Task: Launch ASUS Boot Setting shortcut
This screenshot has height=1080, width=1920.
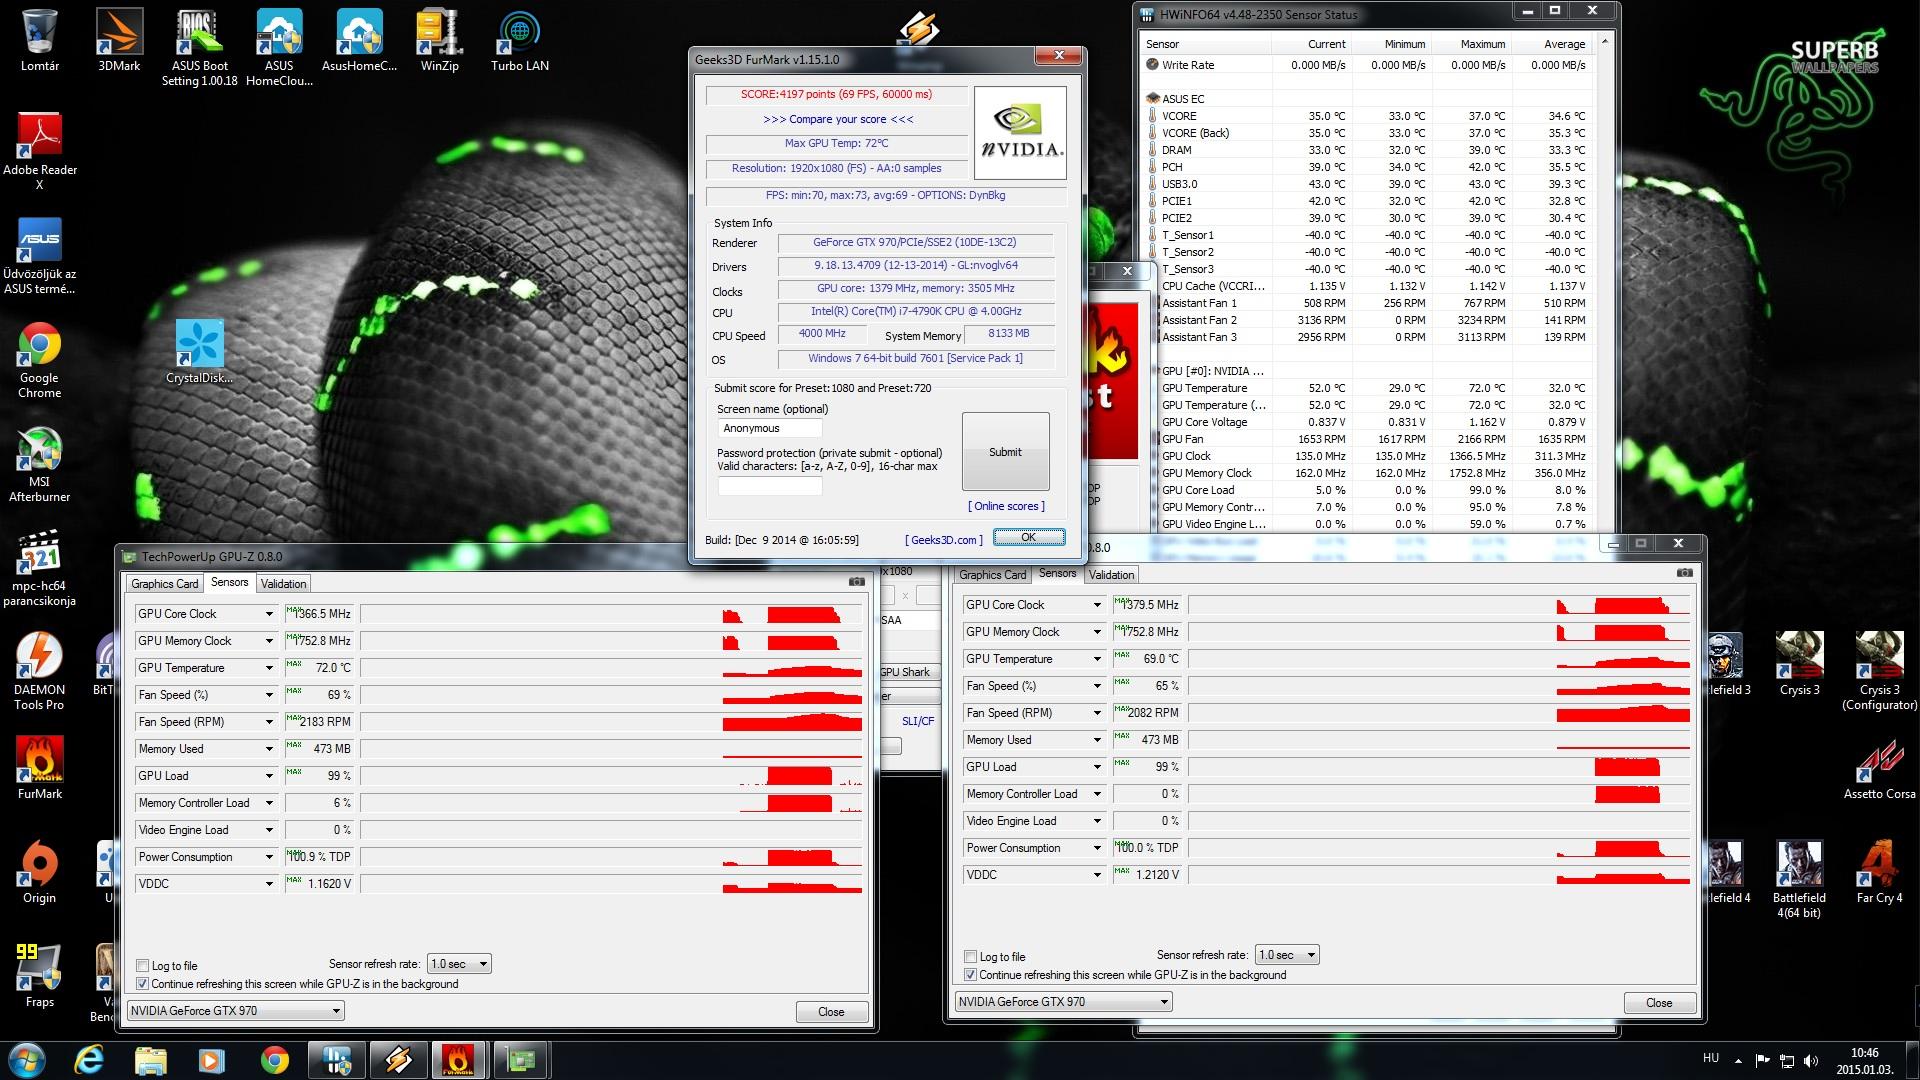Action: (200, 47)
